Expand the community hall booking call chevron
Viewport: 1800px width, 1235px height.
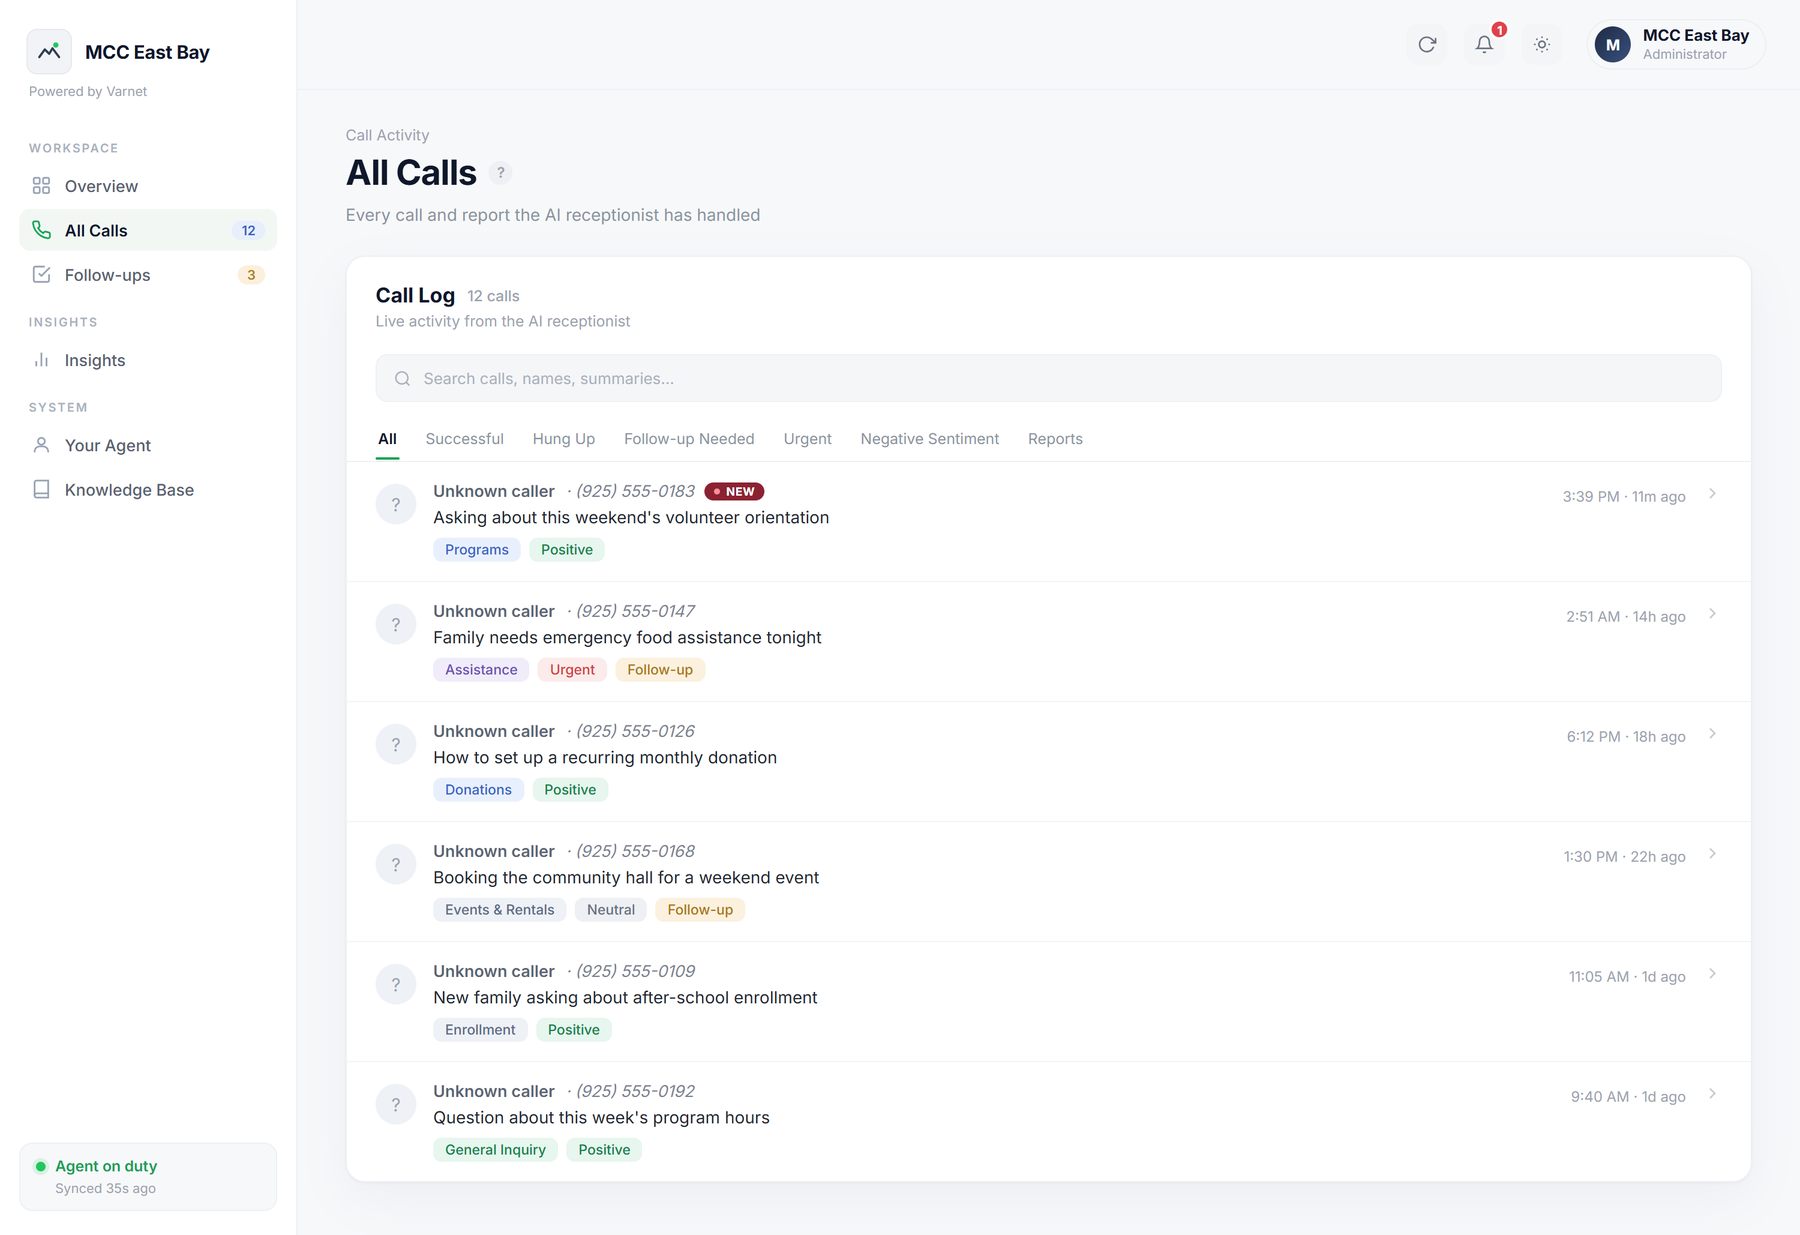1712,854
